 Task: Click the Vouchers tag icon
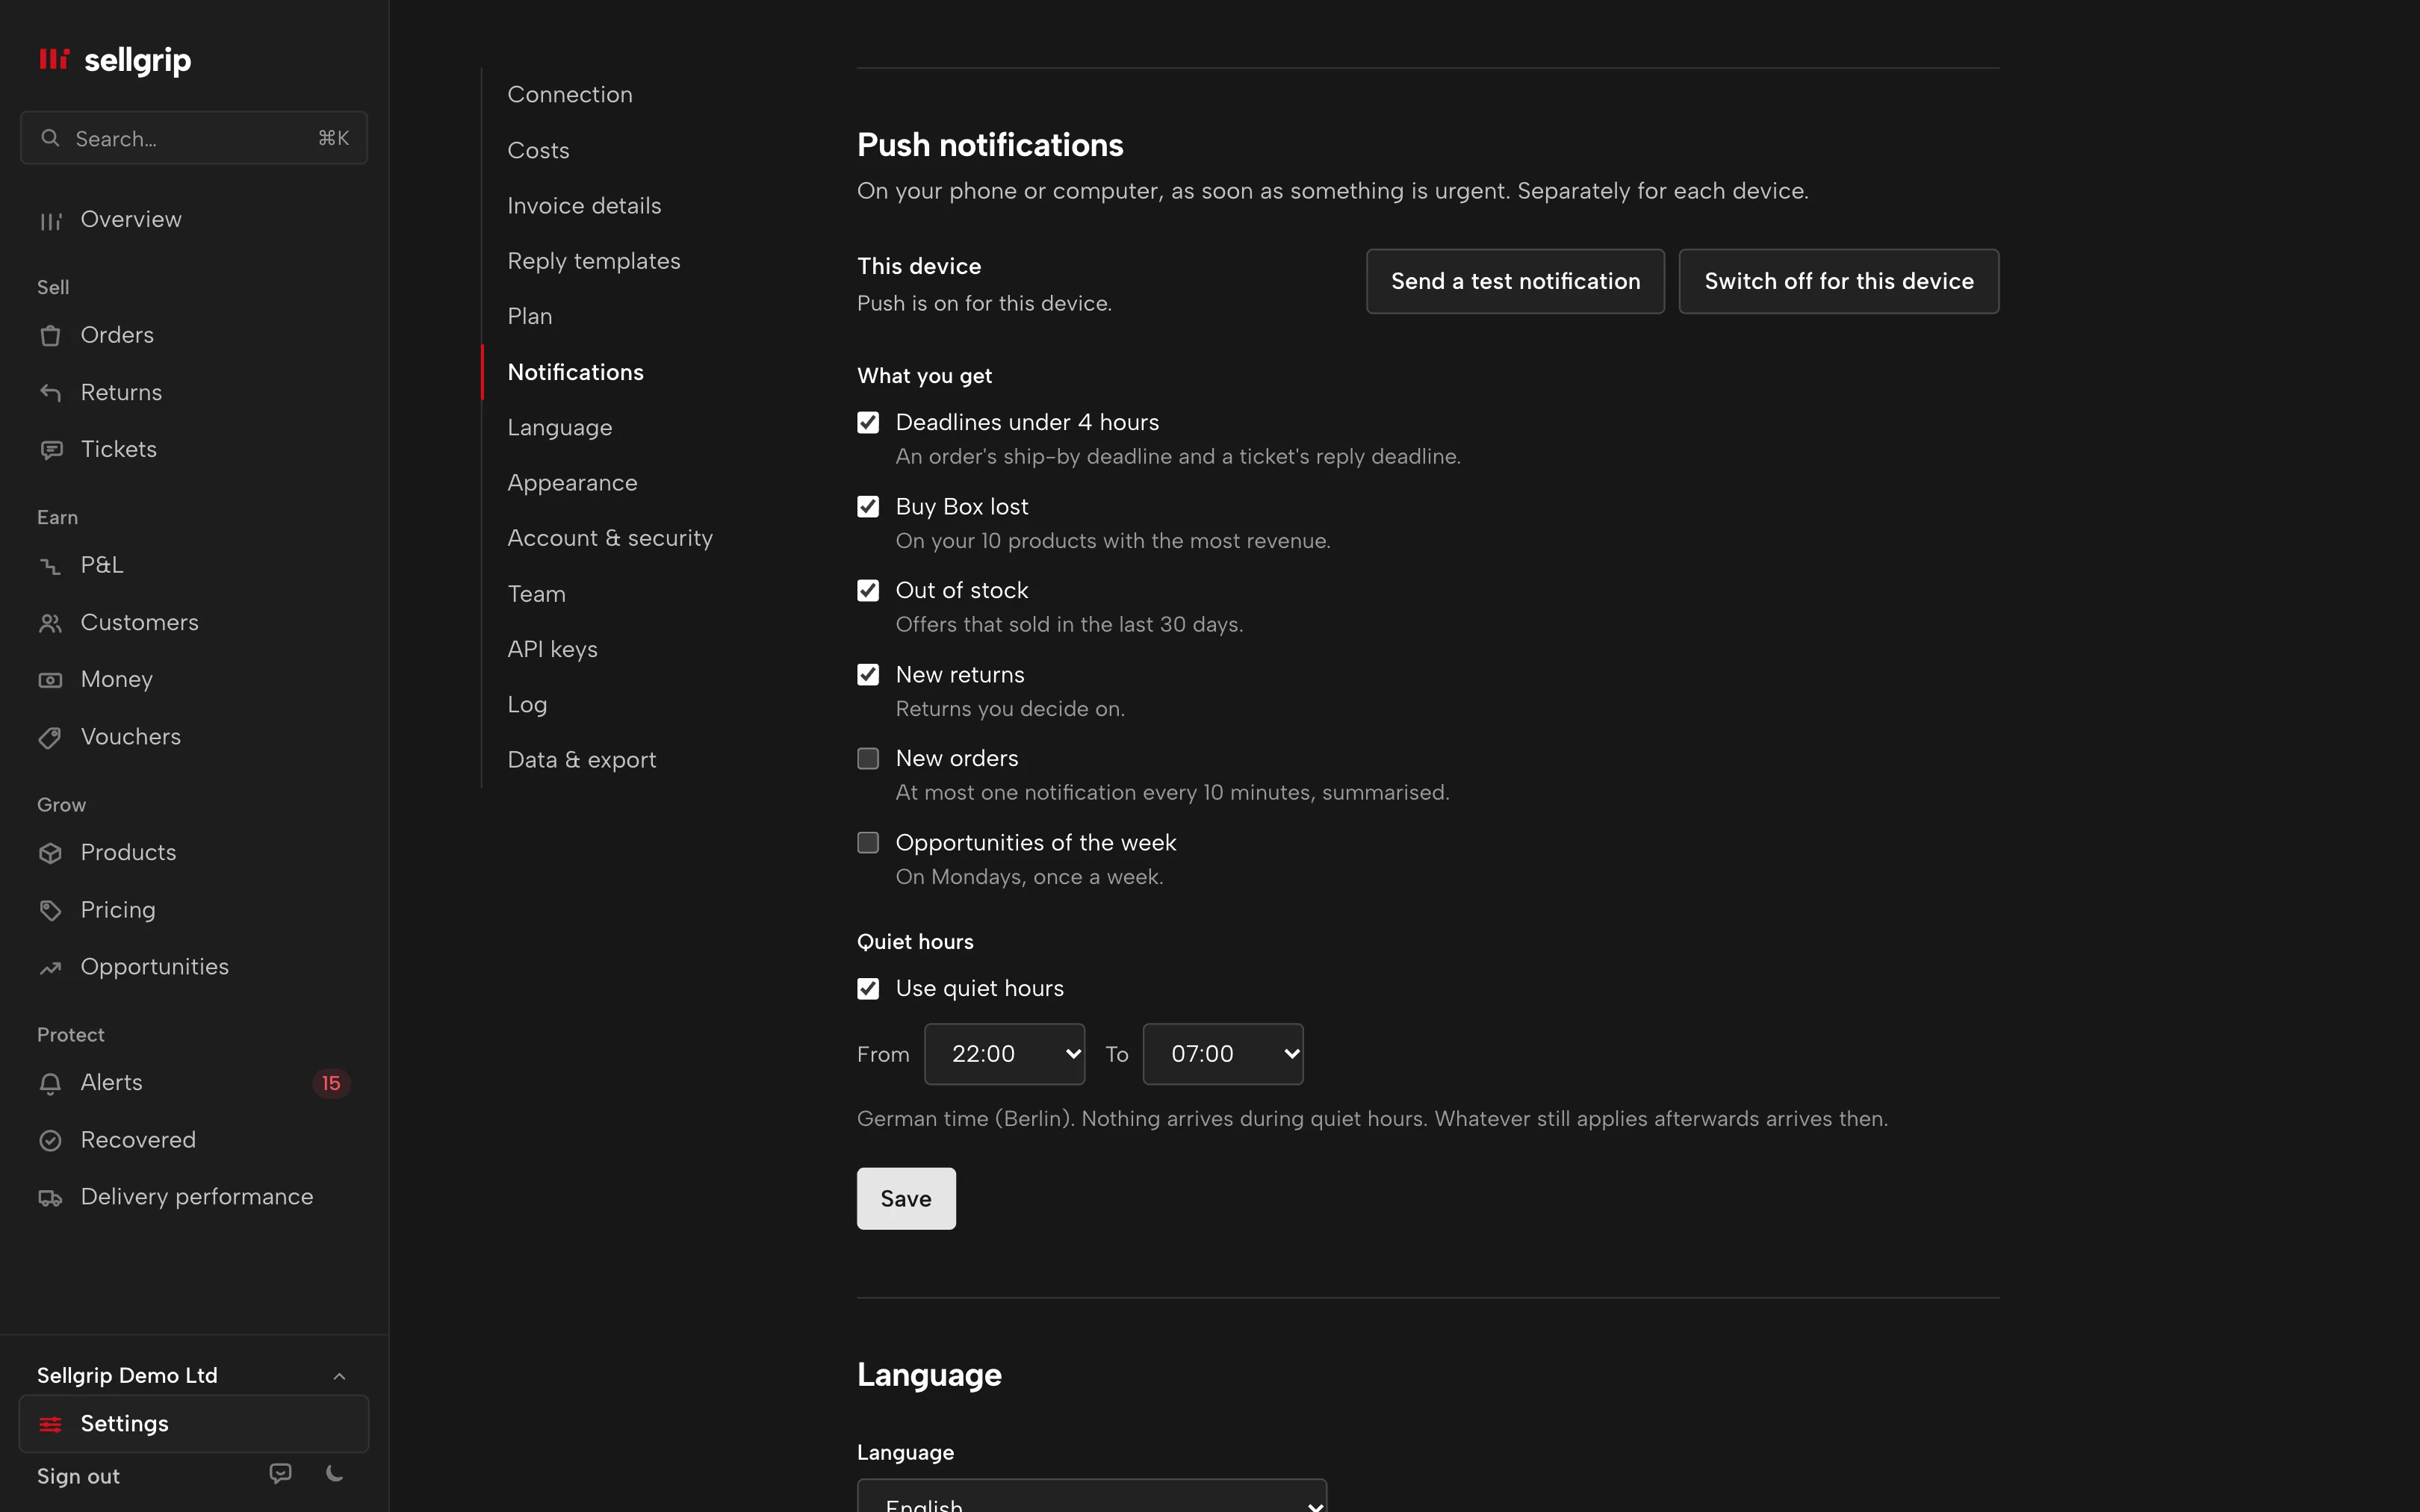point(50,738)
